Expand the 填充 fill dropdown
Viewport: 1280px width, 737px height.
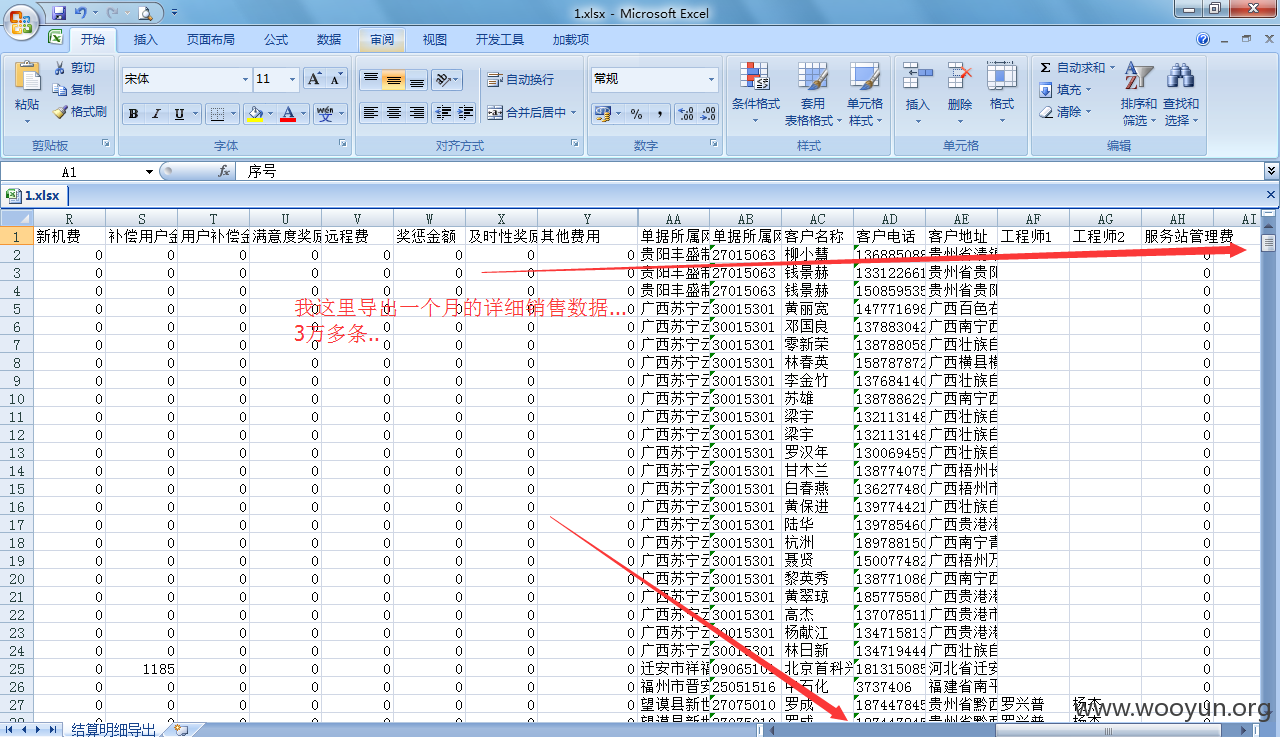(x=1089, y=90)
